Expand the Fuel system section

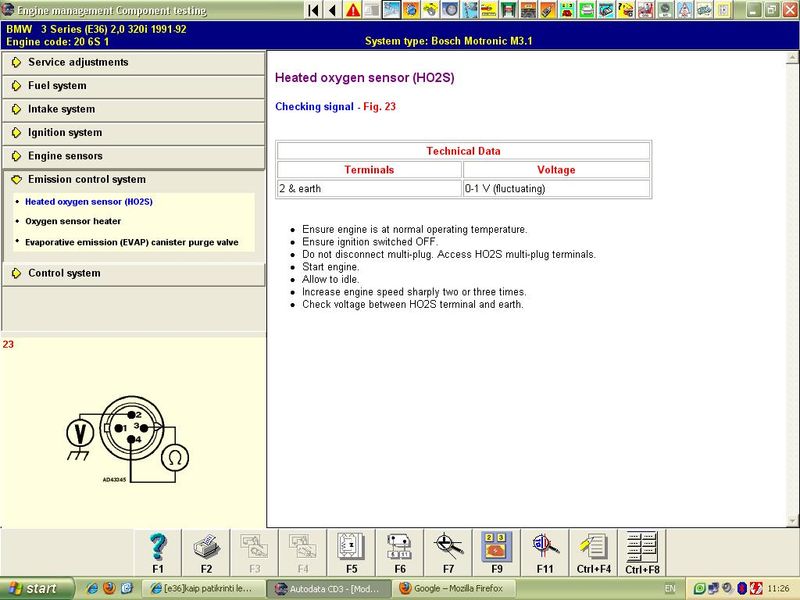tap(57, 86)
